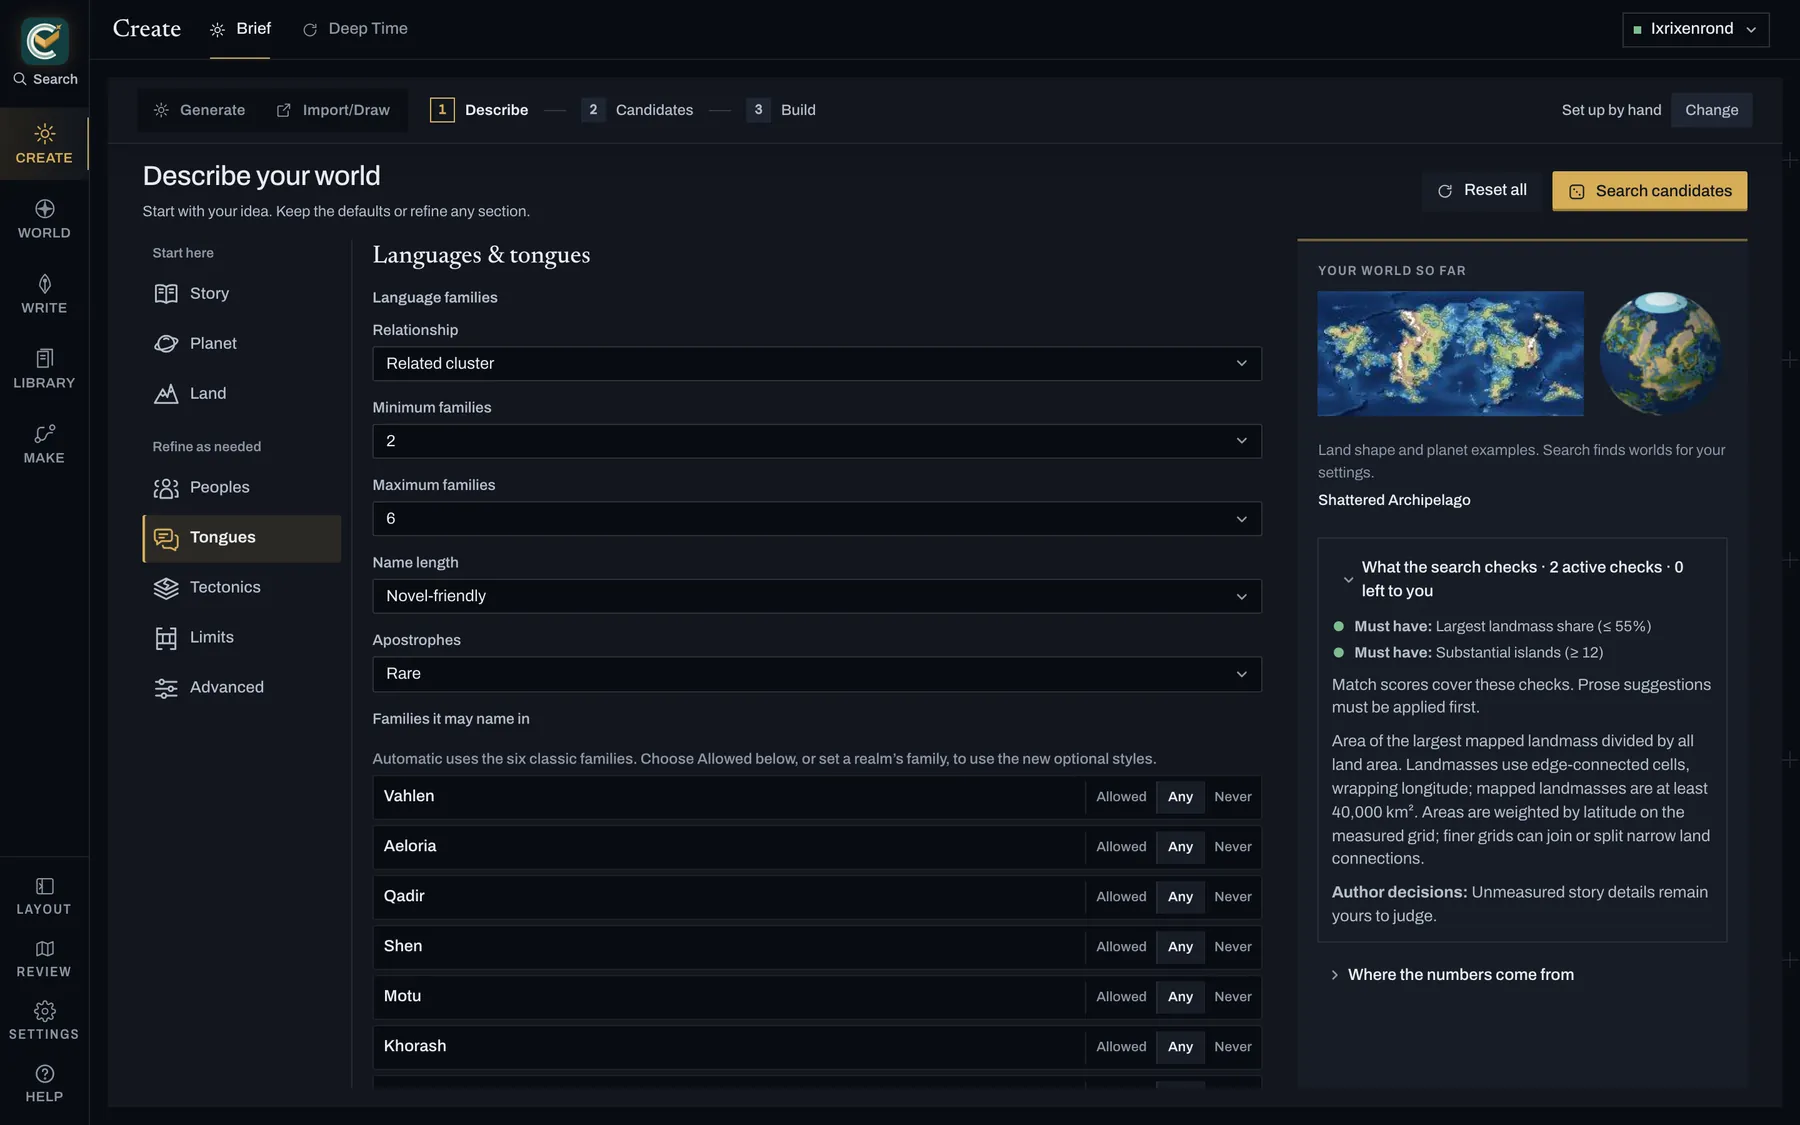
Task: Go to step 1 Describe
Action: coord(480,110)
